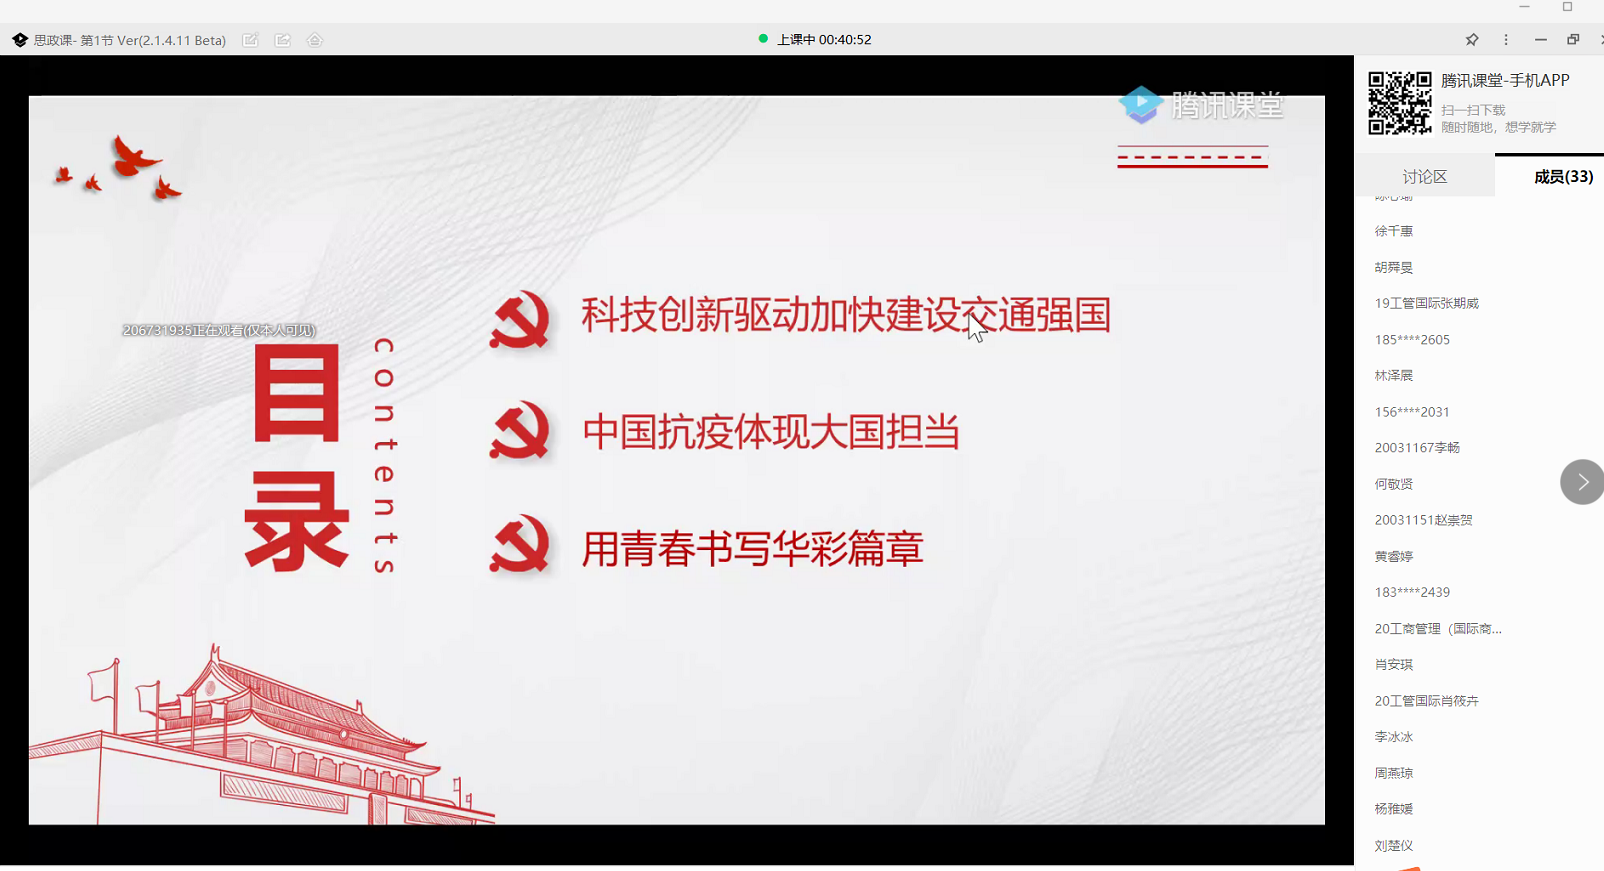Click the edit note icon in title bar
Viewport: 1604px width, 871px height.
(250, 40)
